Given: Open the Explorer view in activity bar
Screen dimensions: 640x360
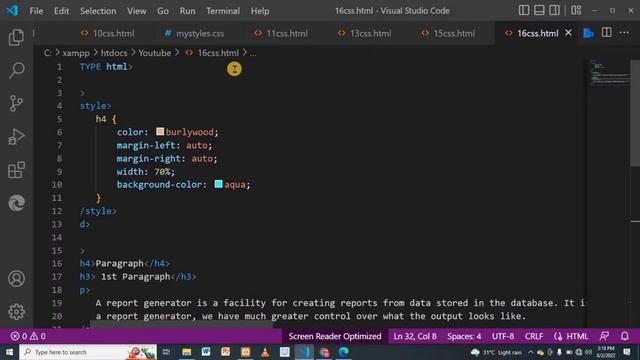Looking at the screenshot, I should 16,37.
